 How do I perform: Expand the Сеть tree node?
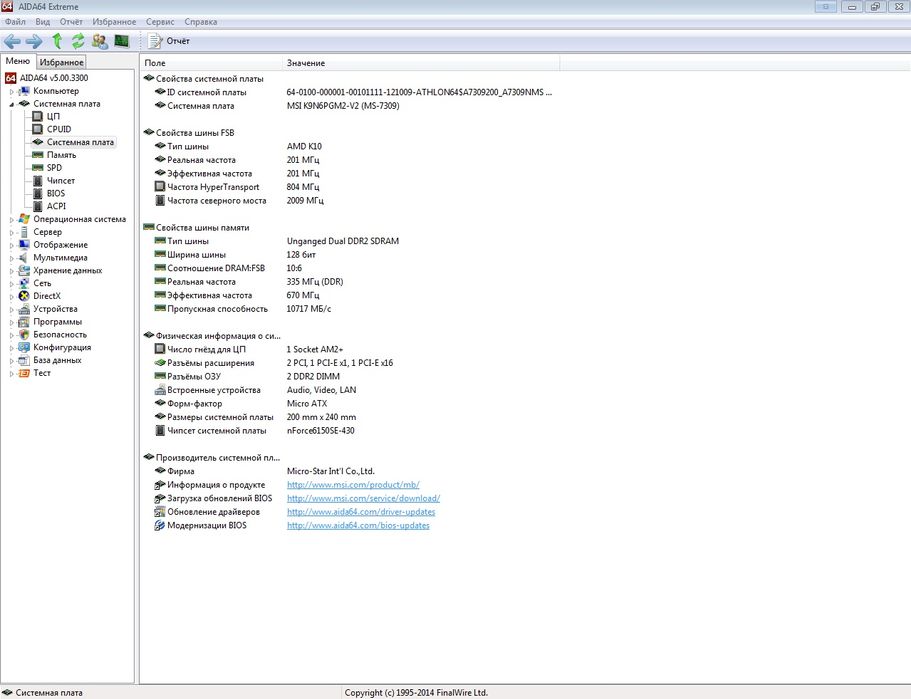click(11, 284)
